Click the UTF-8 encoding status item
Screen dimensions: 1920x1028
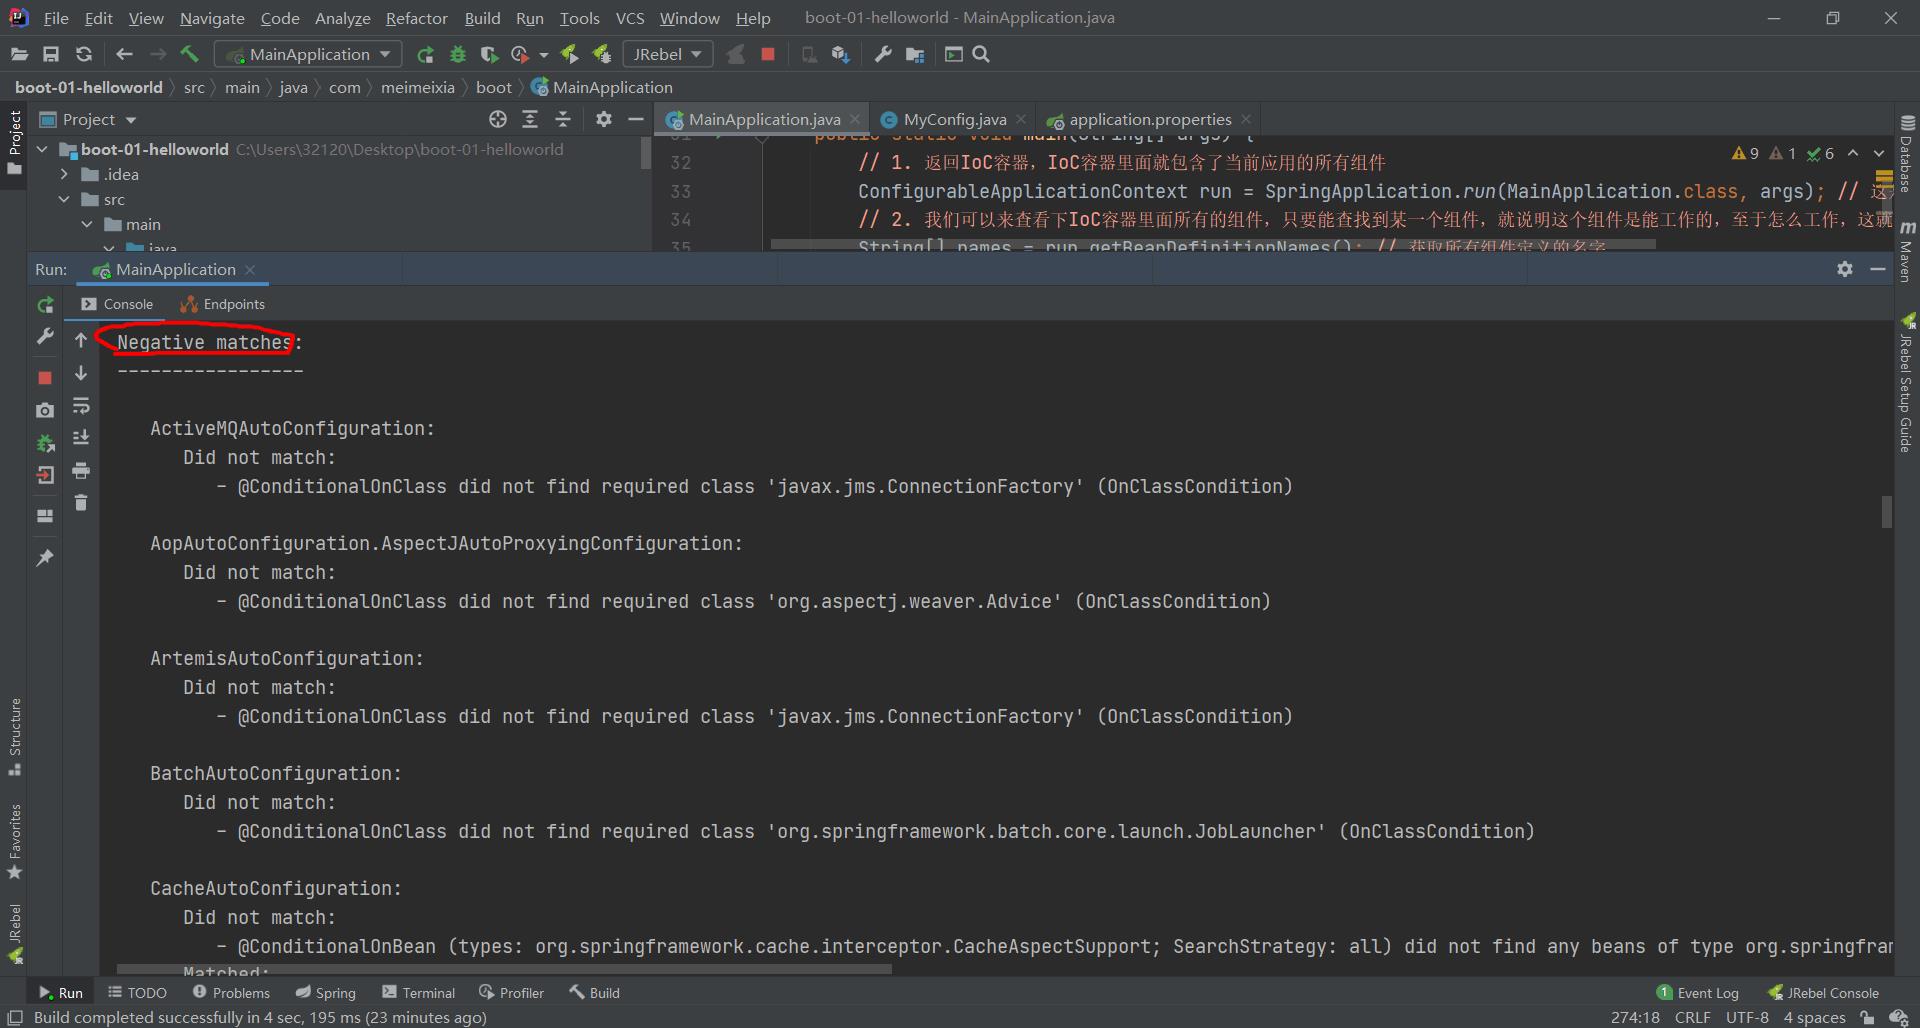pyautogui.click(x=1747, y=1017)
